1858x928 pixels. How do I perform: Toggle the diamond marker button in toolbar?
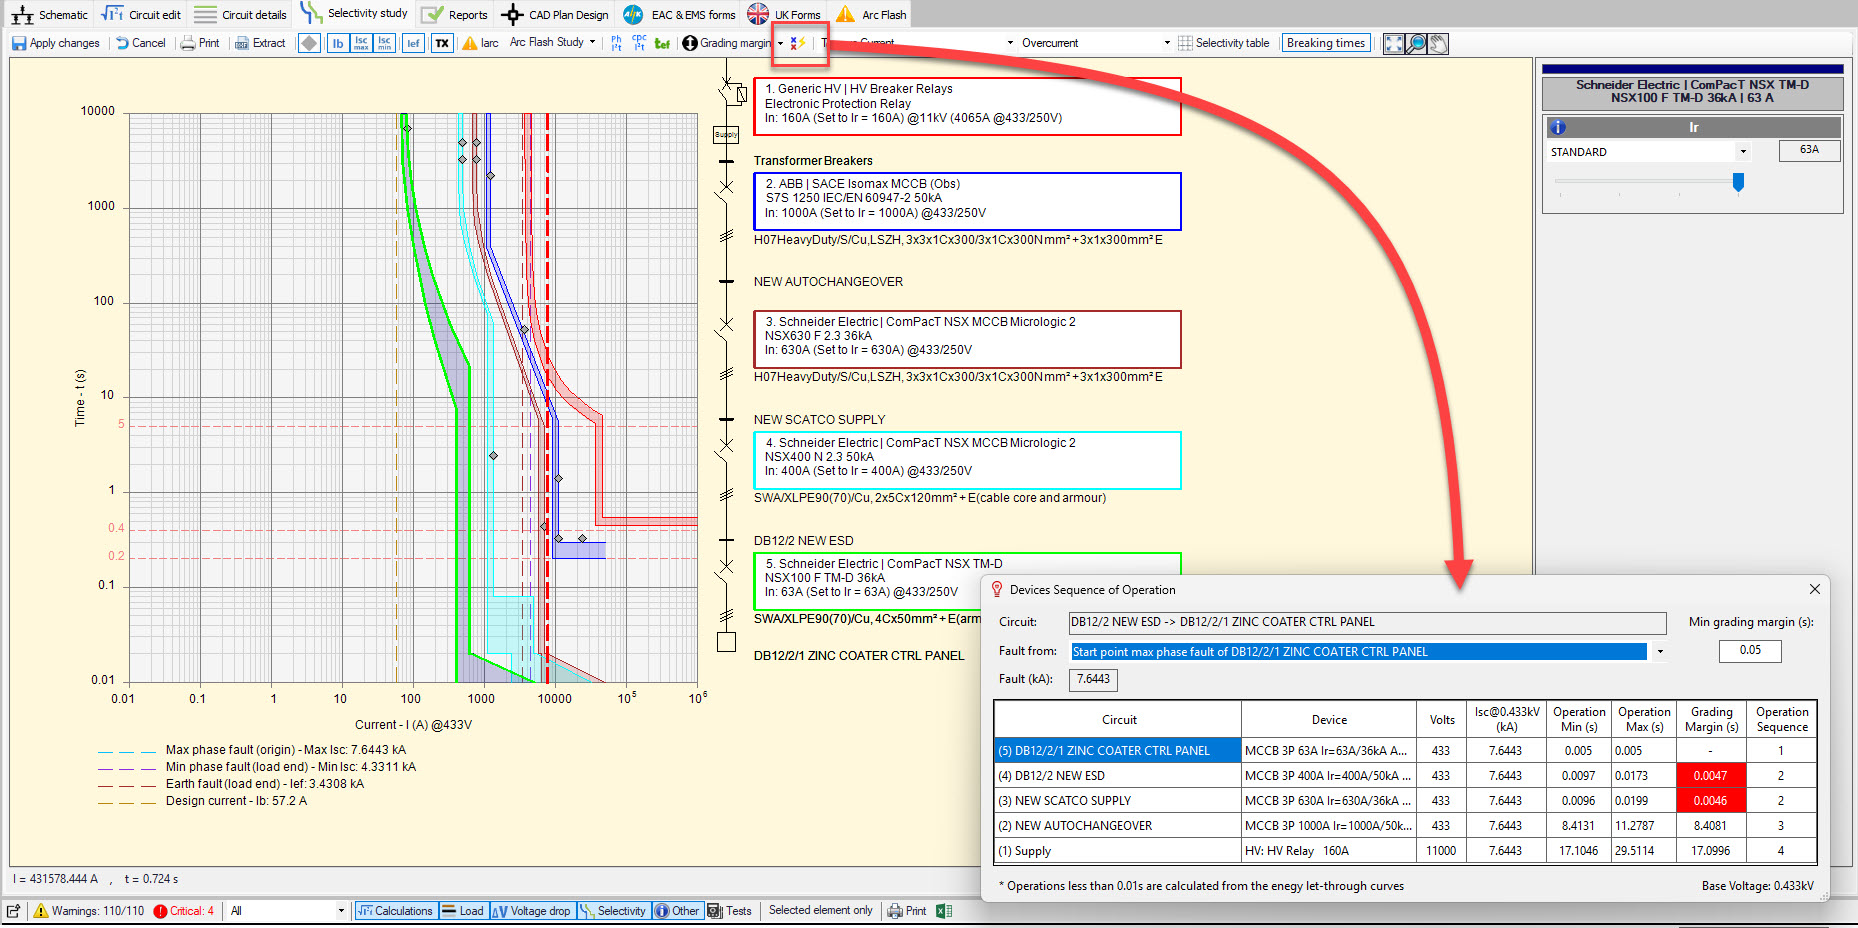click(309, 43)
